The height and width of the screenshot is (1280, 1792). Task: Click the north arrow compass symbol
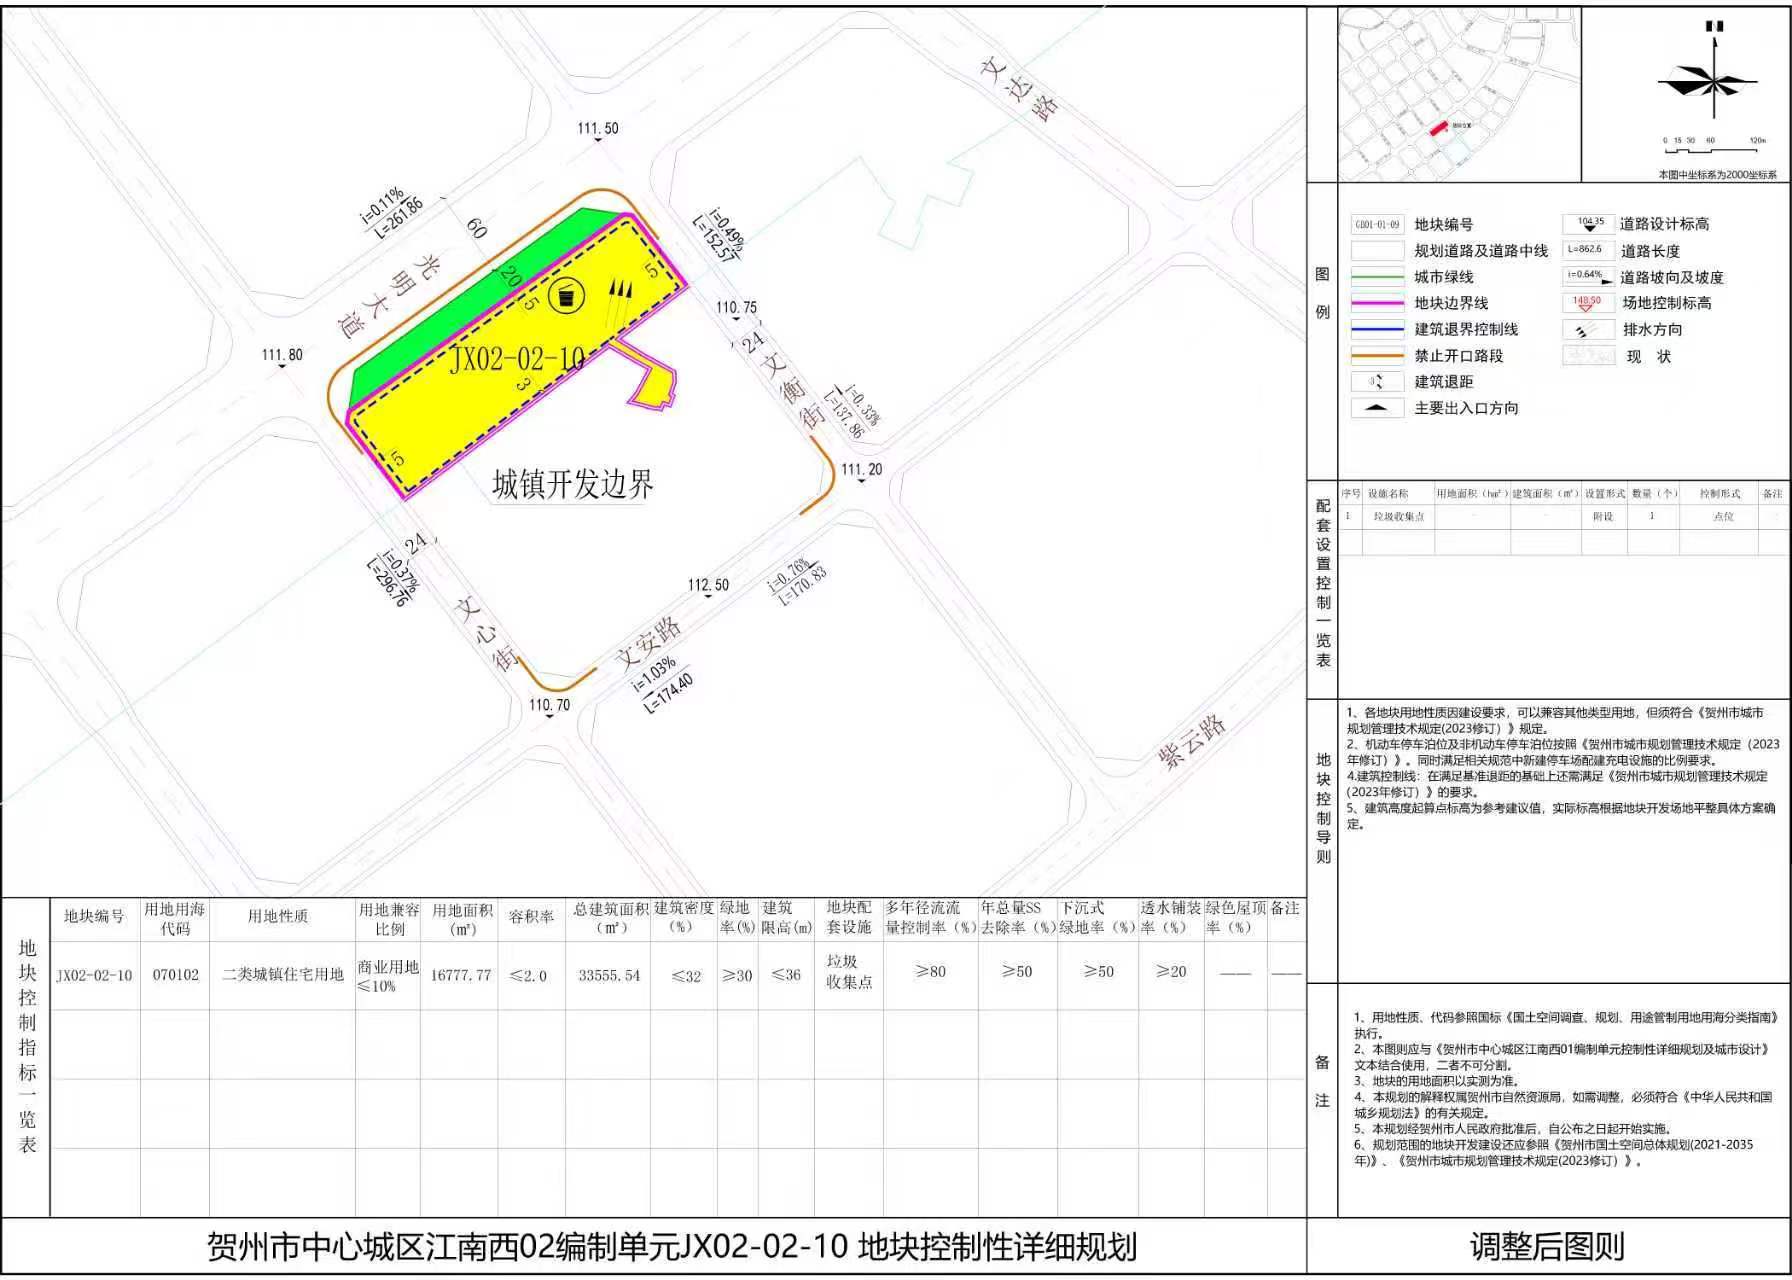point(1711,78)
